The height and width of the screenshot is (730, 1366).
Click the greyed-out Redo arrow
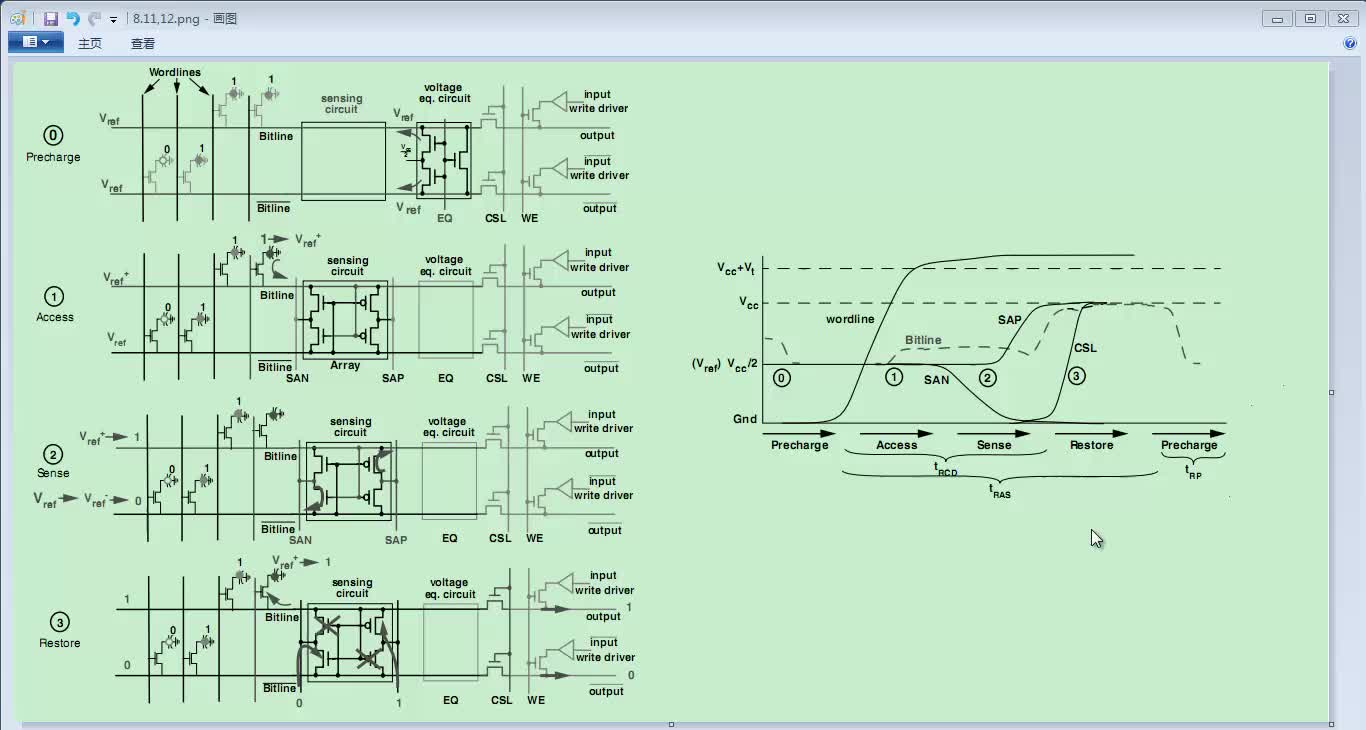[x=94, y=19]
